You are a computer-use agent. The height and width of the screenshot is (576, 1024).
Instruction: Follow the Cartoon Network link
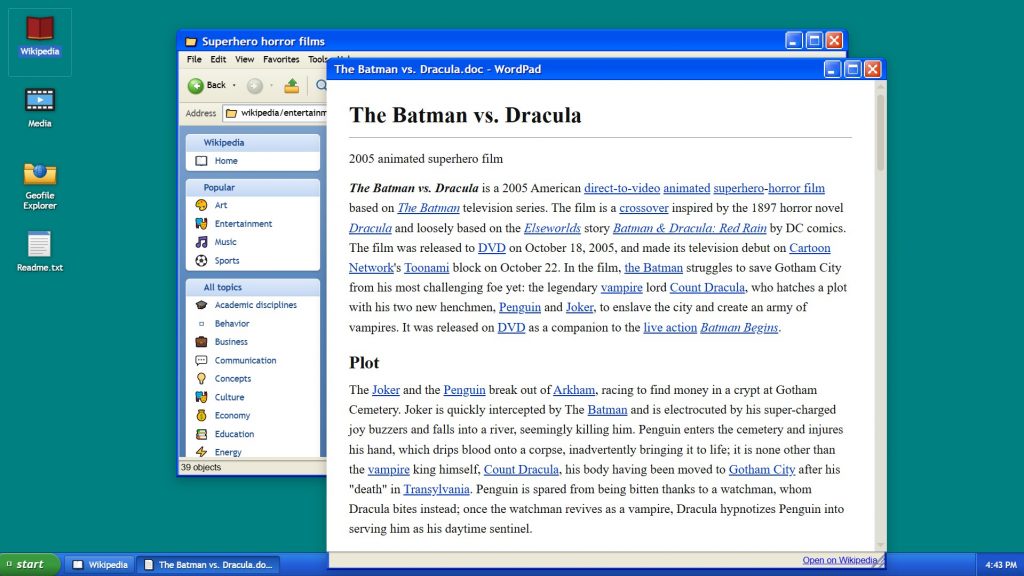[809, 248]
